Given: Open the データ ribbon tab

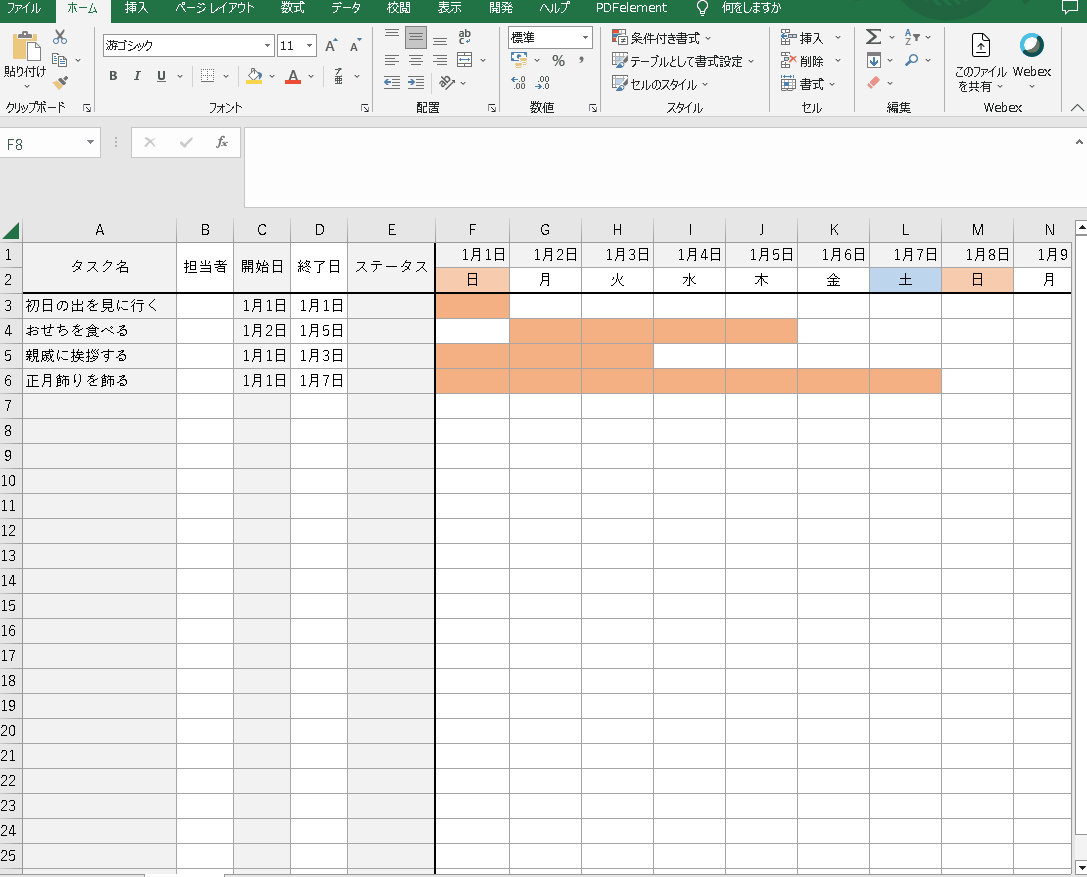Looking at the screenshot, I should (346, 8).
